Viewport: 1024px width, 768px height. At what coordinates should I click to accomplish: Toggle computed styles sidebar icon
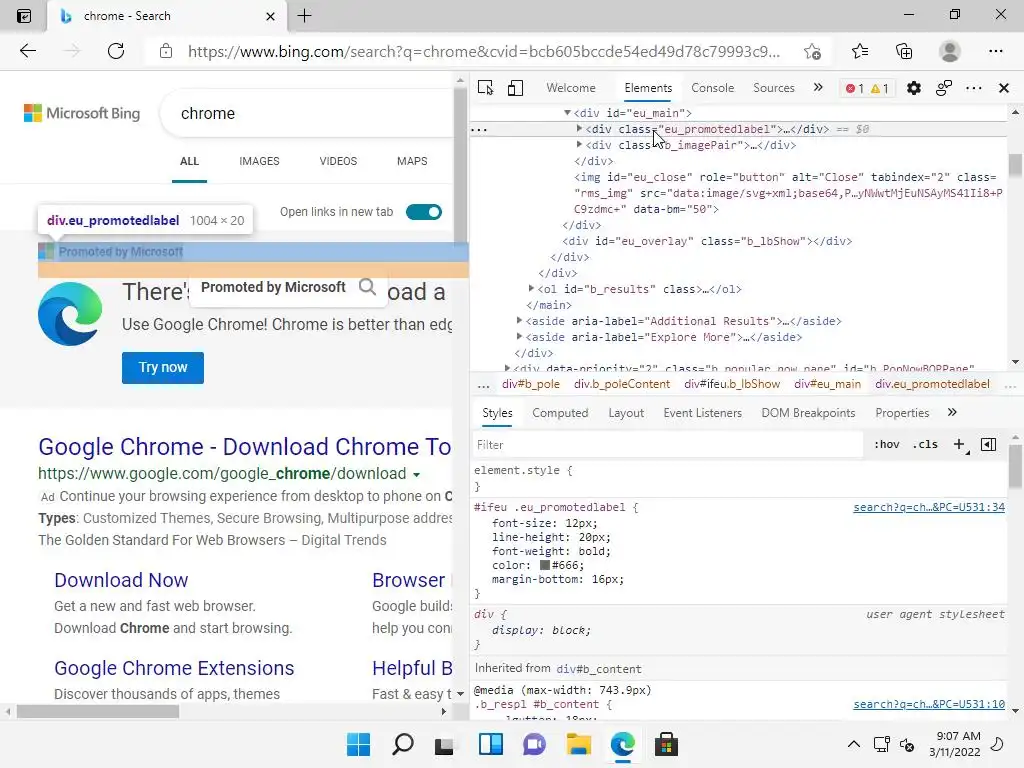(x=989, y=445)
